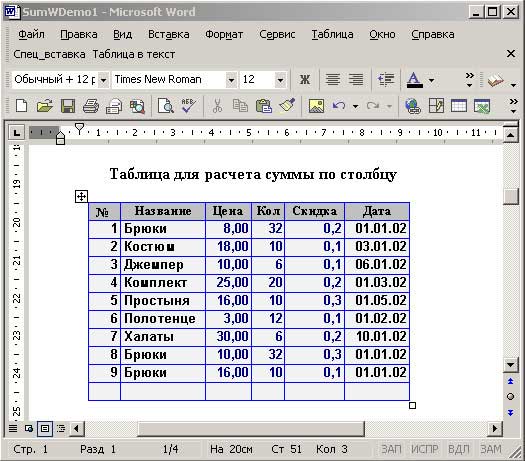Open a file with the Open folder icon
Viewport: 525px width, 461px height.
coord(45,106)
